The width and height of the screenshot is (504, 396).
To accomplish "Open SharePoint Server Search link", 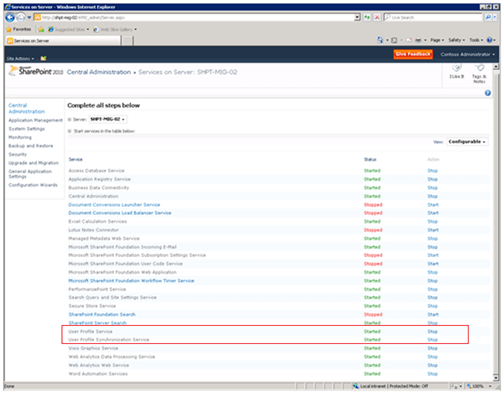I will [x=97, y=323].
